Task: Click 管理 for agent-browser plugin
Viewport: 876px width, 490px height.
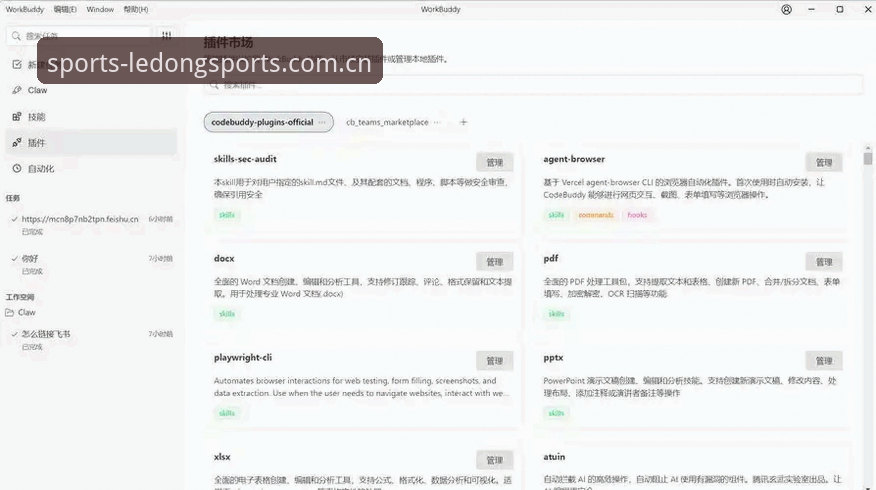Action: (x=824, y=163)
